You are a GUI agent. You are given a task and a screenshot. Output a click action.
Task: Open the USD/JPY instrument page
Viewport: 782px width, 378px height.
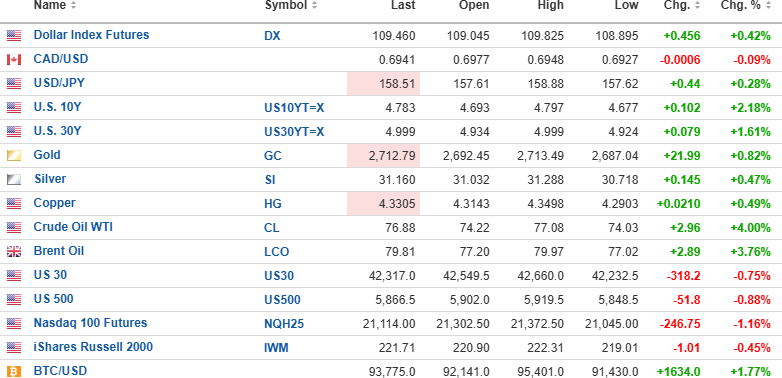59,83
